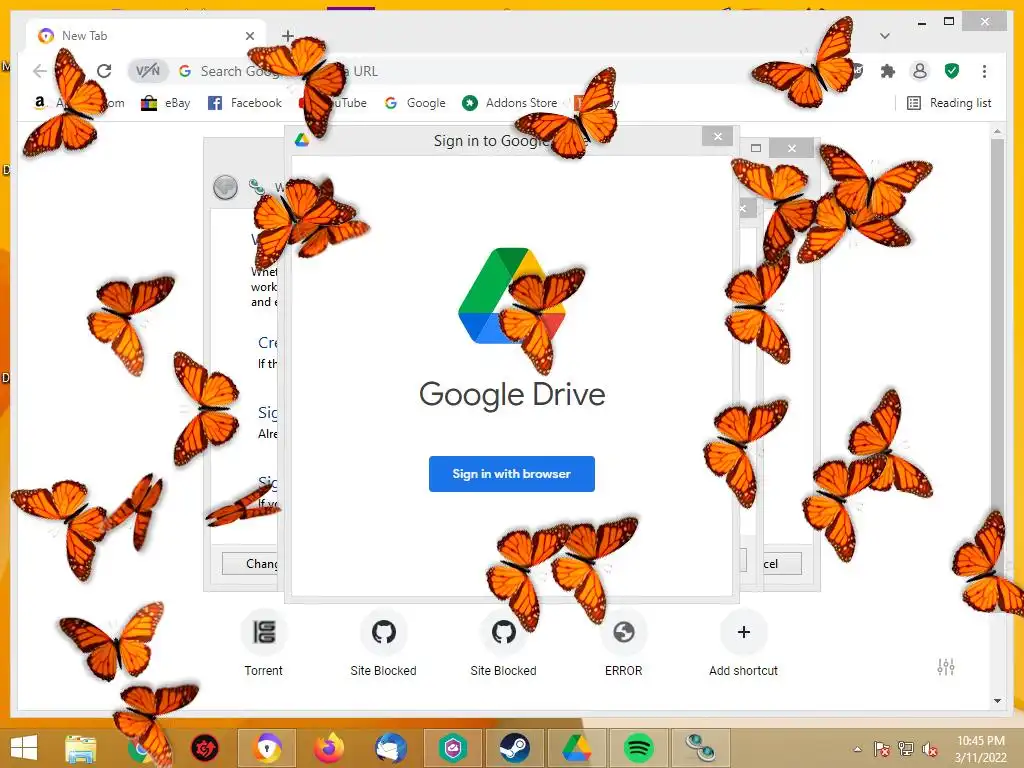The image size is (1024, 768).
Task: Open the Torrent shortcut tile
Action: pyautogui.click(x=264, y=643)
